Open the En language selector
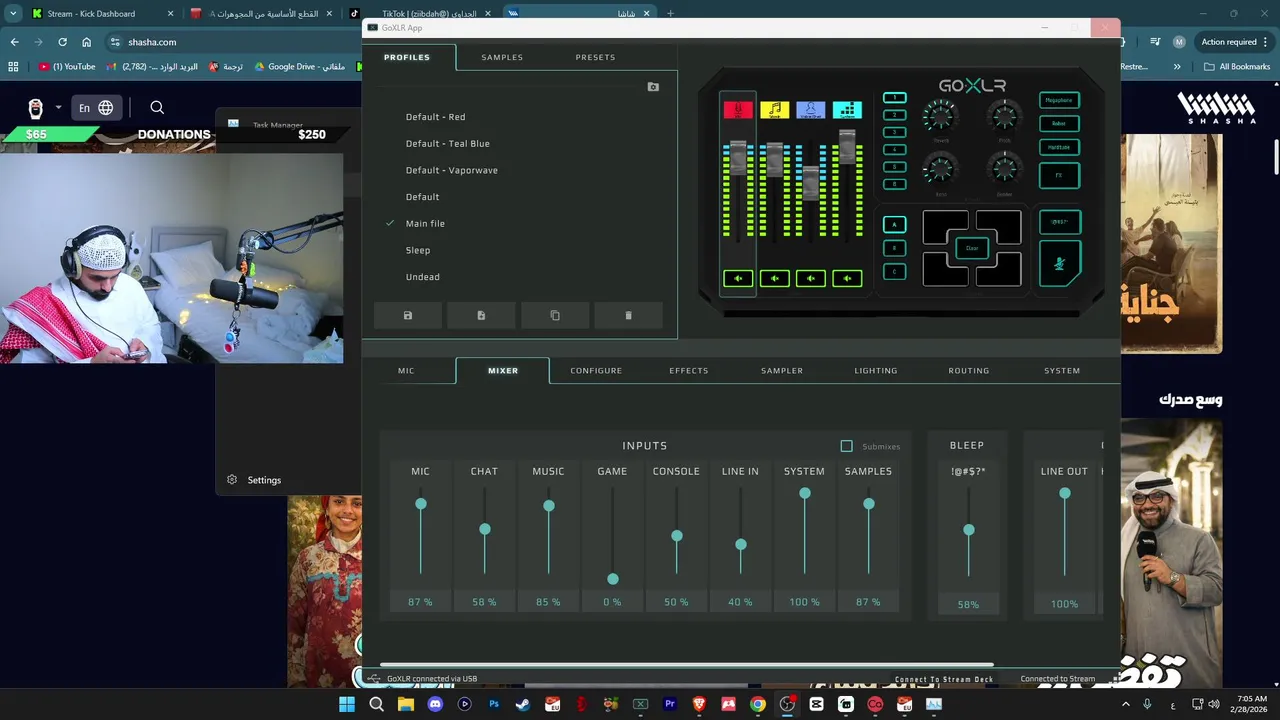The width and height of the screenshot is (1280, 720). (x=96, y=107)
